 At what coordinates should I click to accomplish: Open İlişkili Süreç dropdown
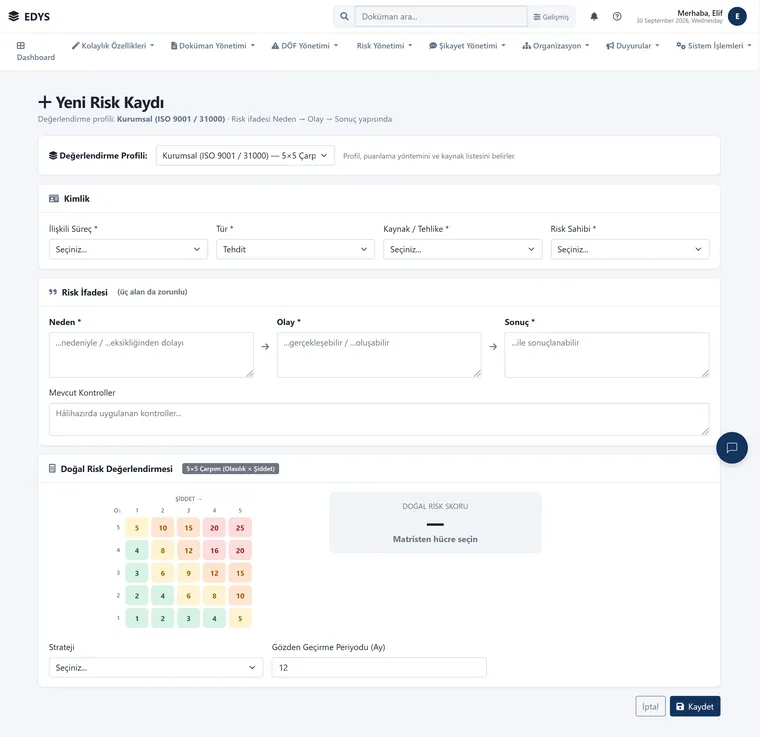(x=128, y=249)
